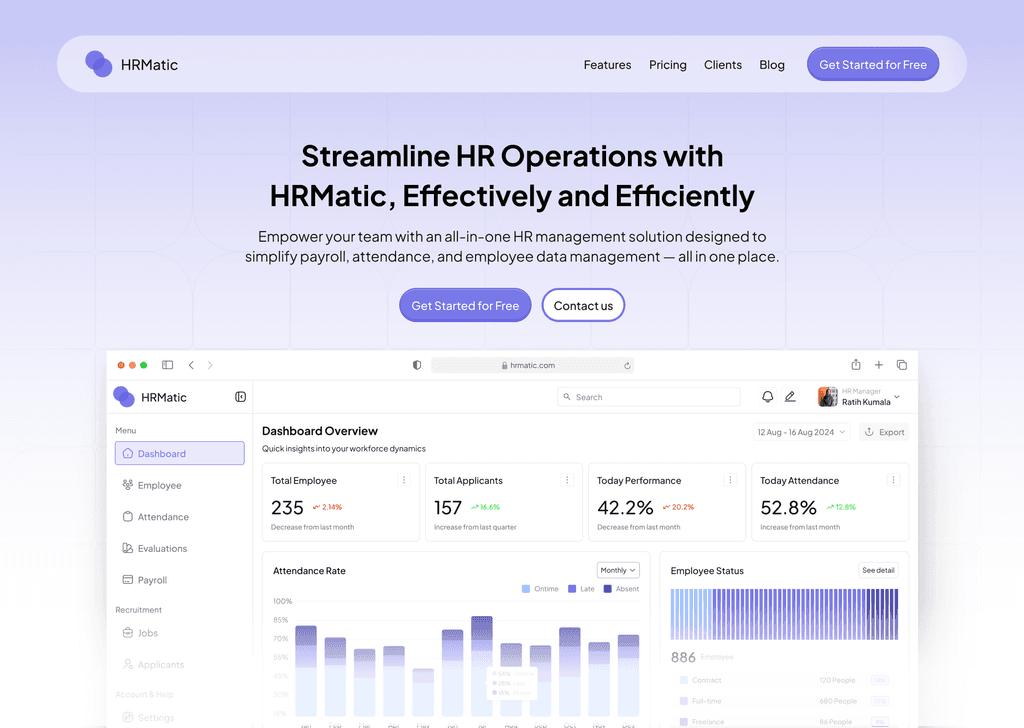This screenshot has width=1024, height=728.
Task: Click the Employee Status striped bar
Action: [784, 614]
